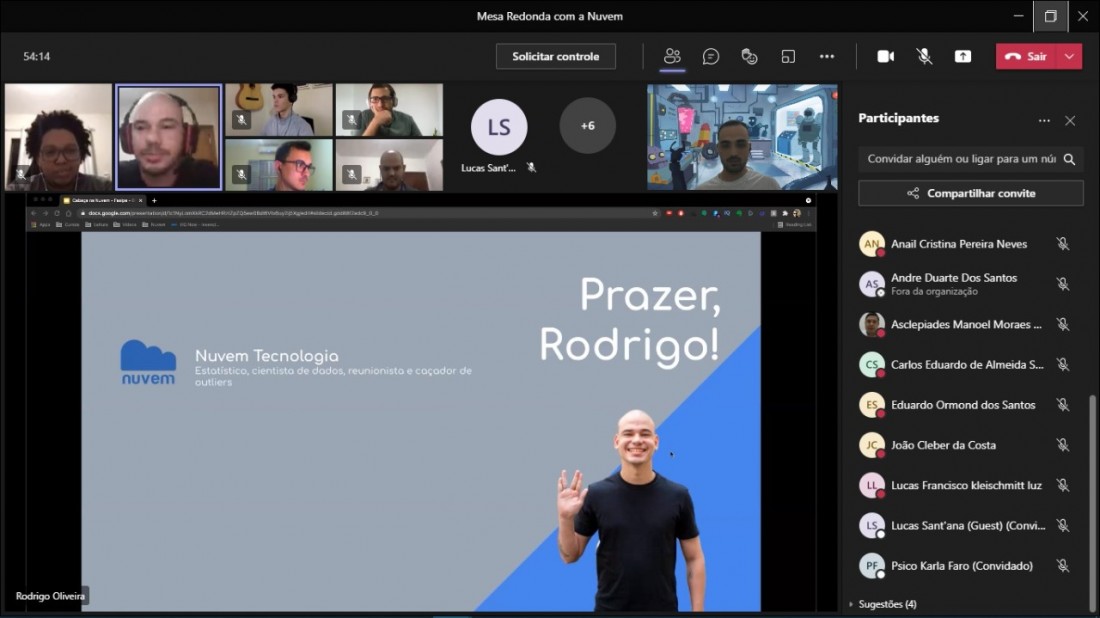Click the Compartilhar convite button

(971, 193)
